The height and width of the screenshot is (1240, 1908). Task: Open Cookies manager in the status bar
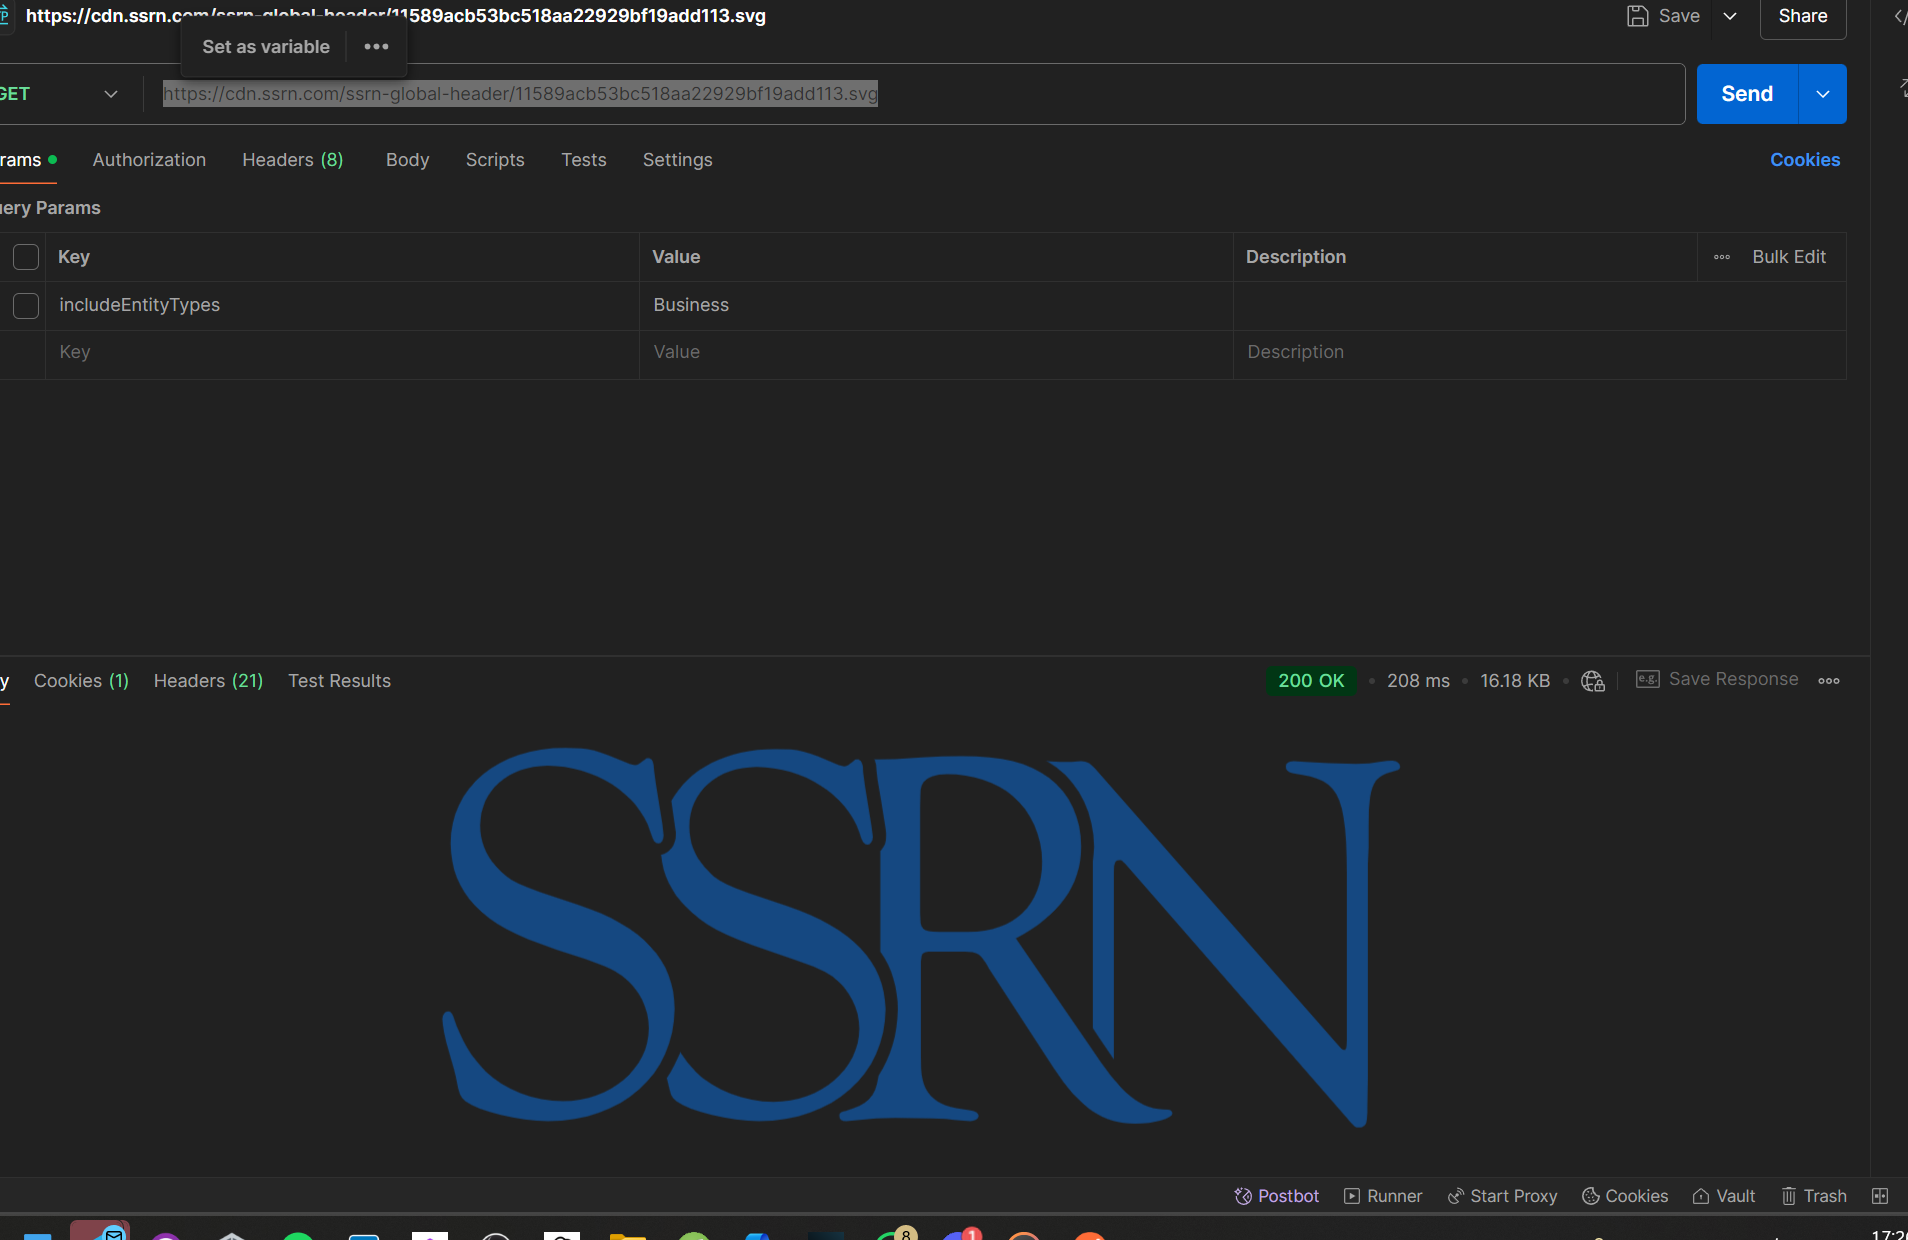click(x=1624, y=1196)
